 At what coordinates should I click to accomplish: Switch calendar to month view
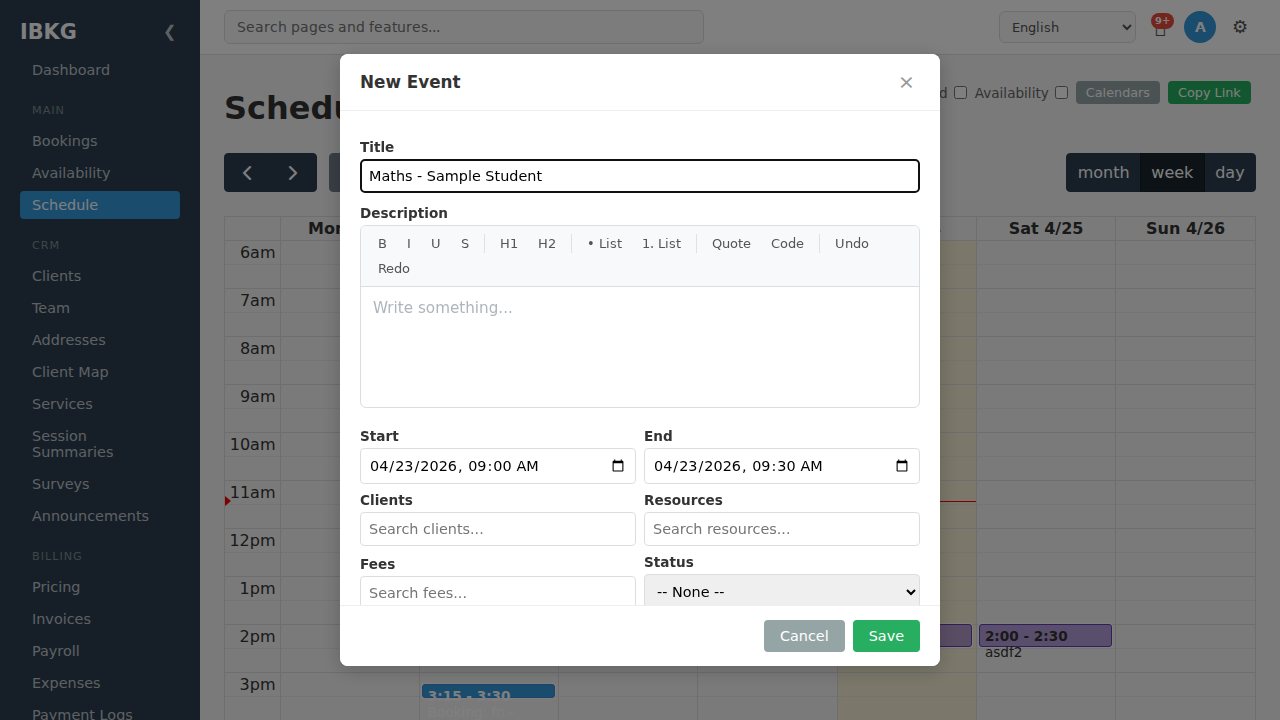(1103, 173)
